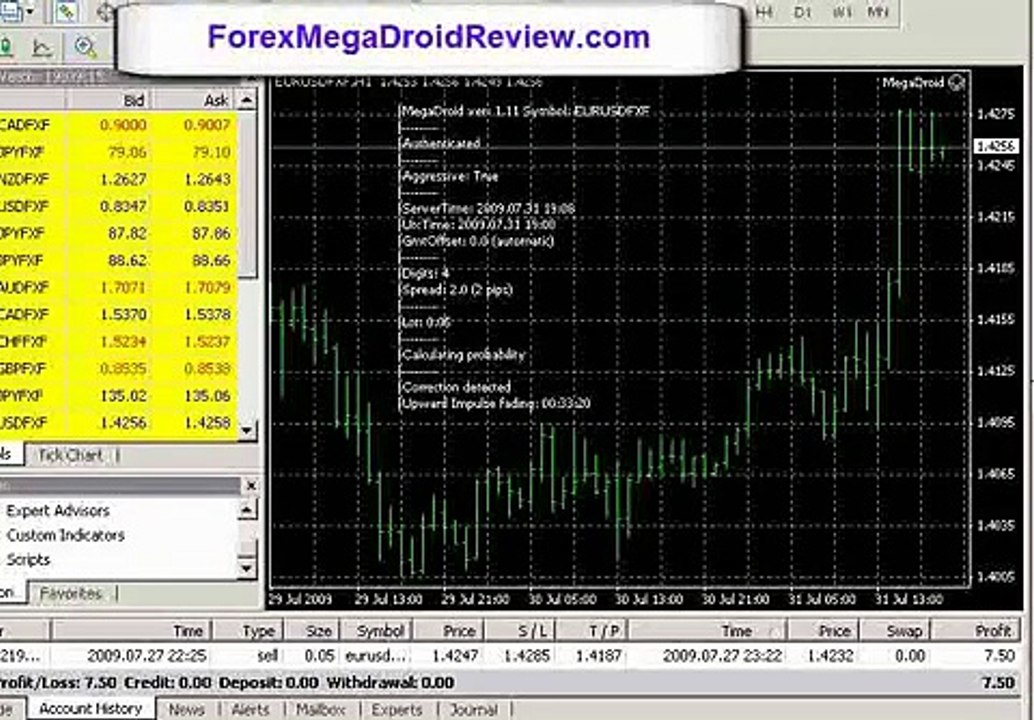
Task: Select the Market Watch ask value '1.5378'
Action: (x=207, y=315)
